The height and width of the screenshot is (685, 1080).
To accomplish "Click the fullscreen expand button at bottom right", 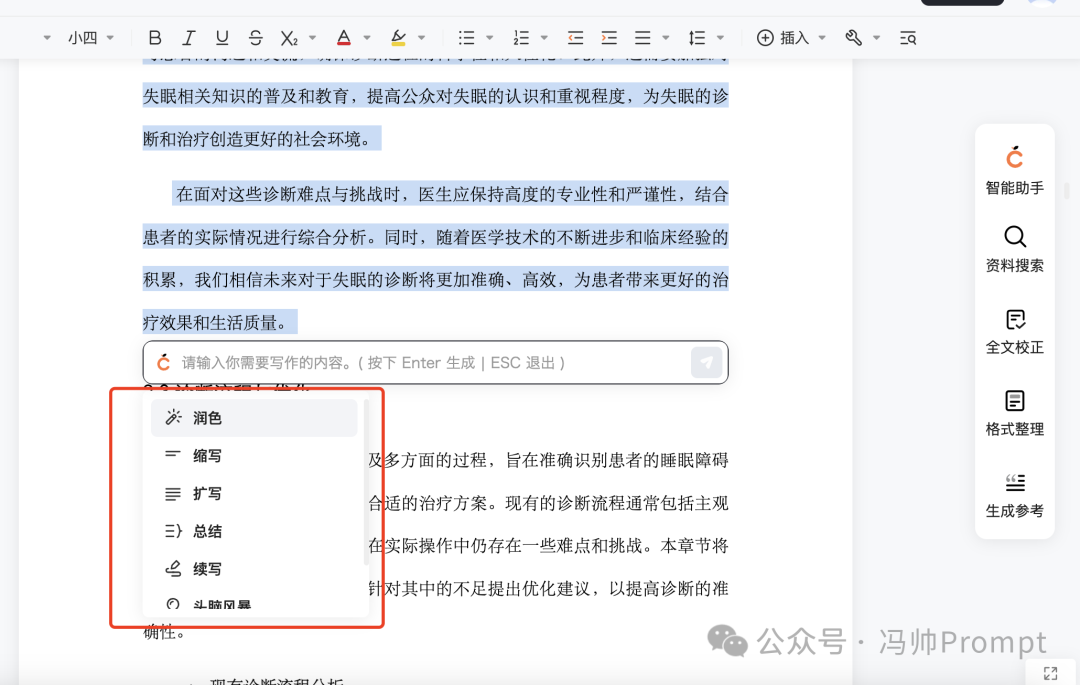I will 1048,673.
